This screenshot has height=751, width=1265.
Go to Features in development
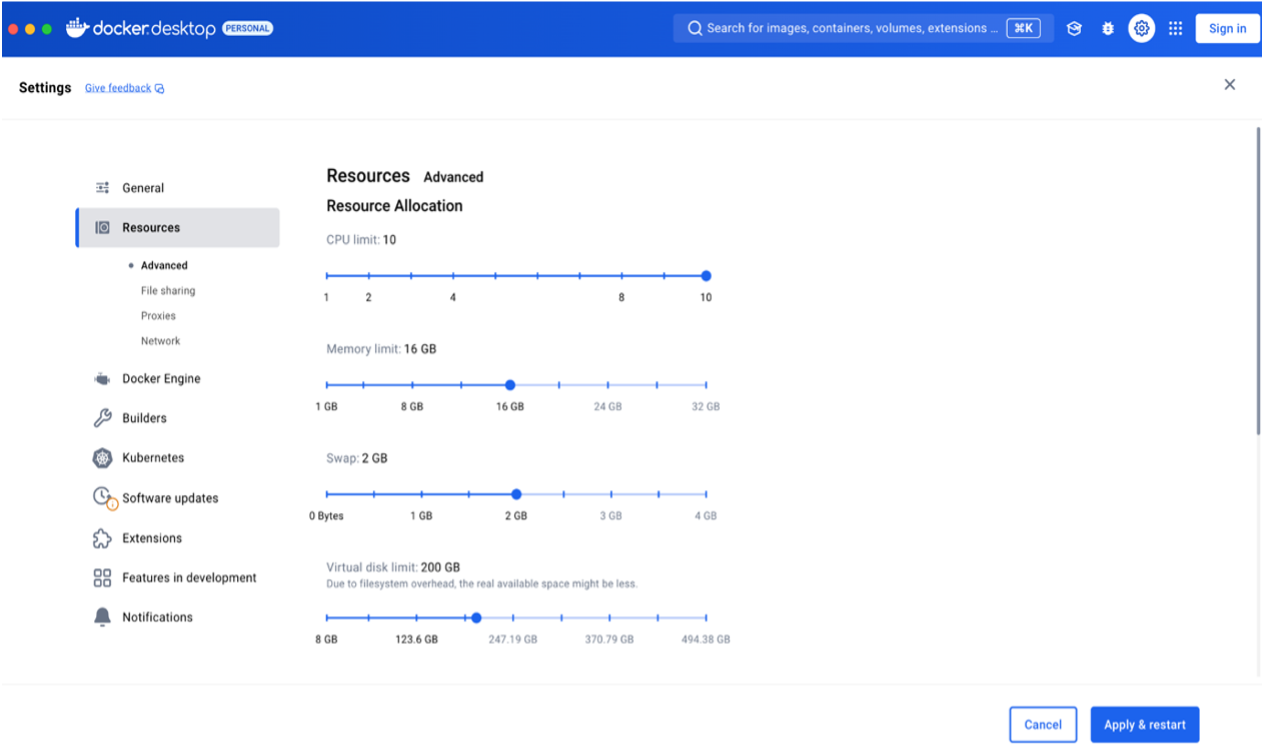189,578
